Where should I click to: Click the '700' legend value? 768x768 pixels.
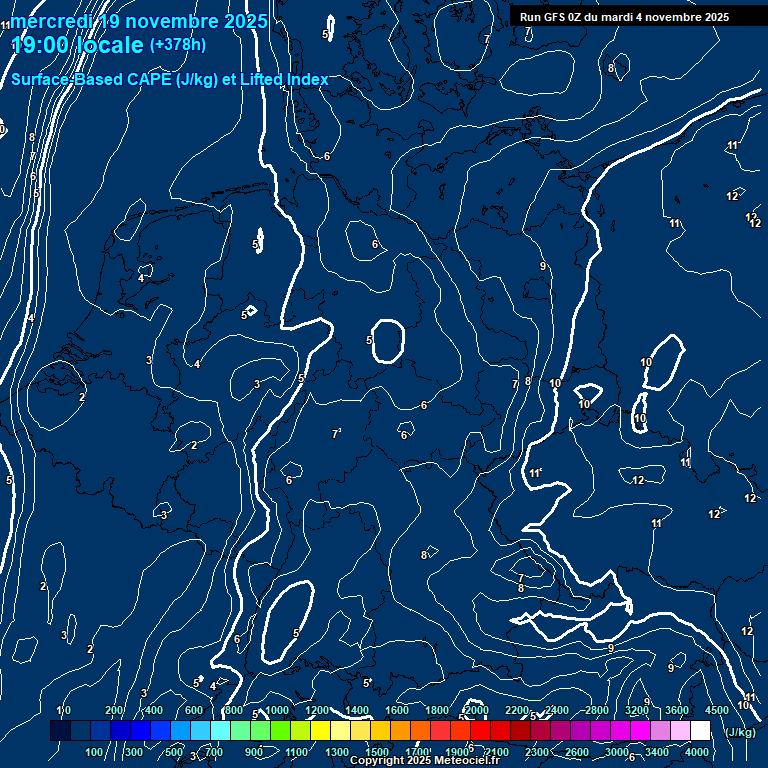click(x=214, y=752)
